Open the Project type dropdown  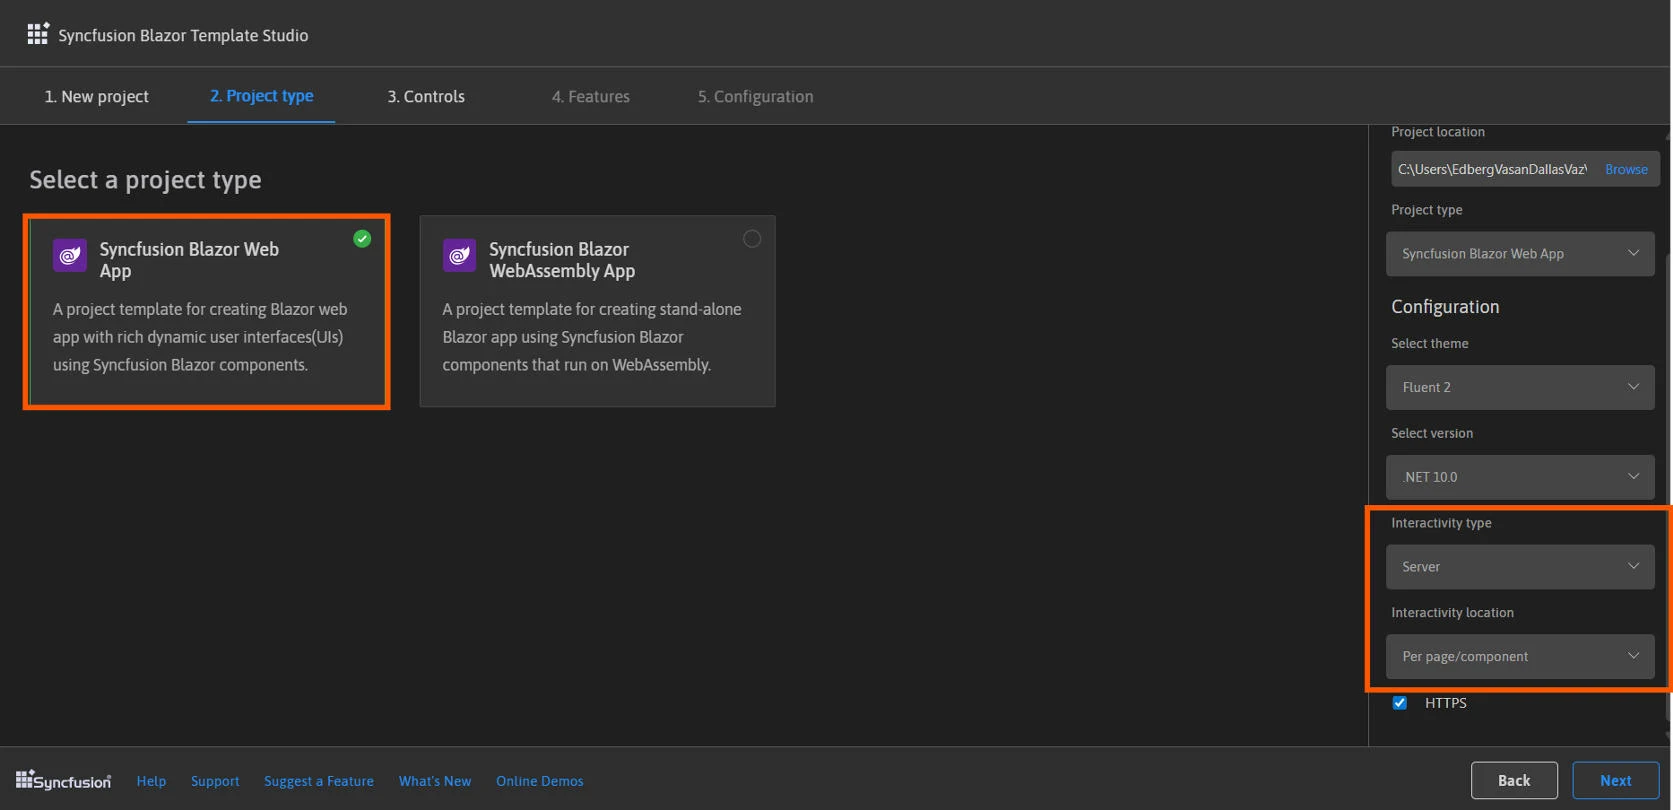pyautogui.click(x=1520, y=254)
